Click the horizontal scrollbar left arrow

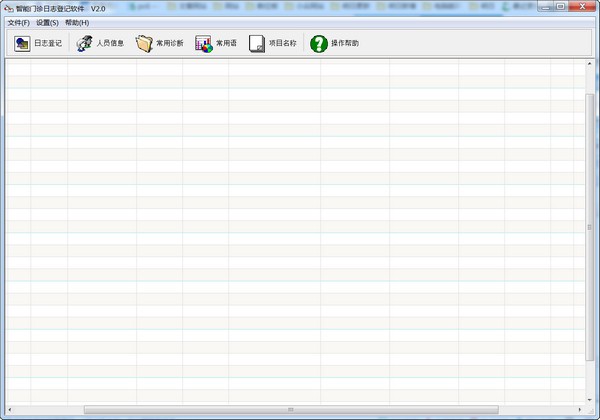click(x=10, y=409)
